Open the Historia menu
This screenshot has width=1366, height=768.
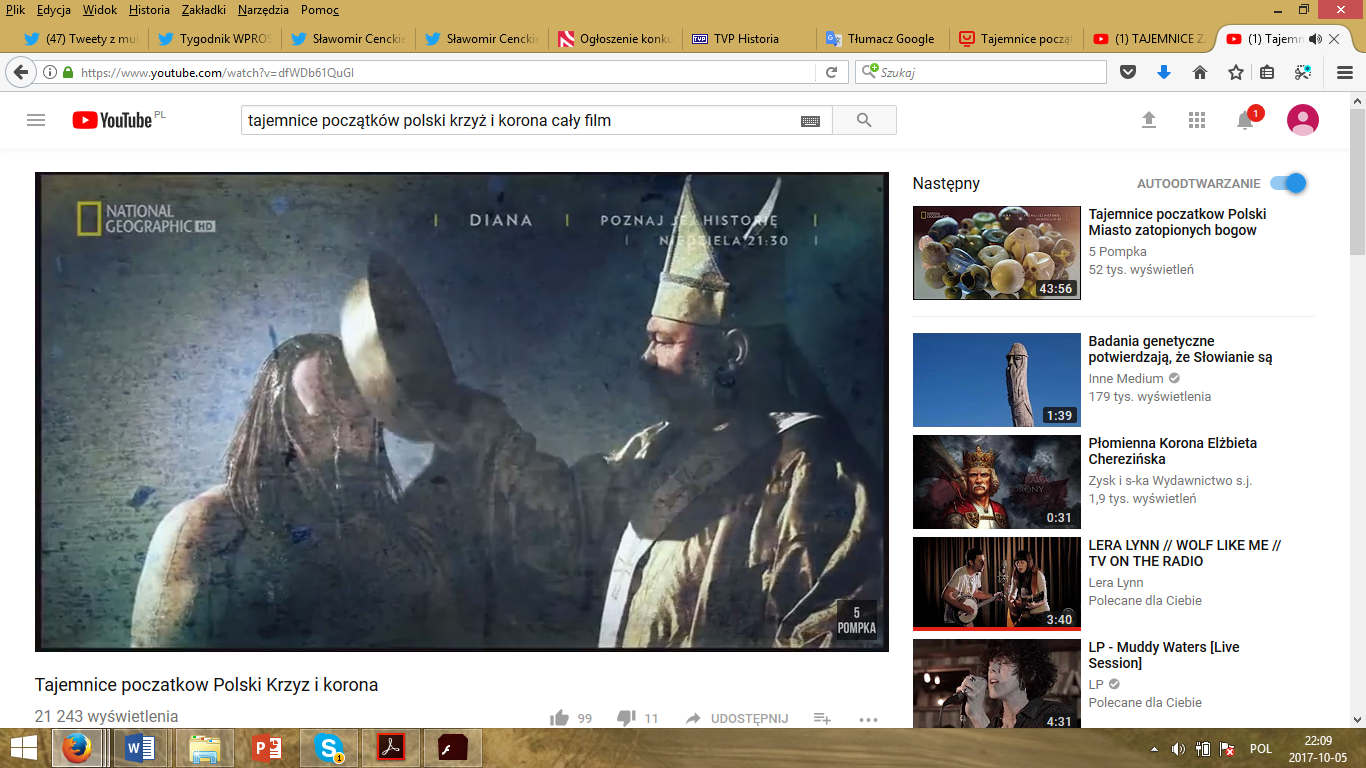pos(150,10)
